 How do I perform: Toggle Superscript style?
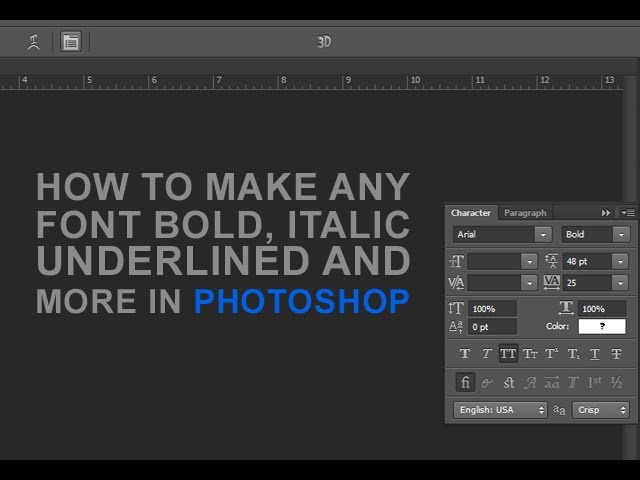click(x=551, y=353)
